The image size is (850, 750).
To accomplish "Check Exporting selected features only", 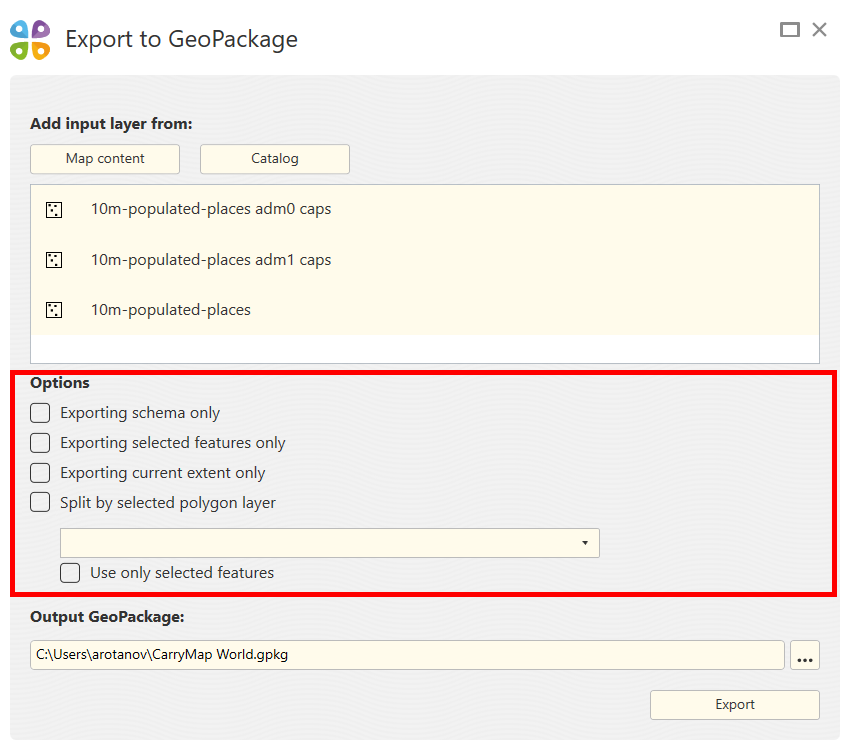I will 40,442.
